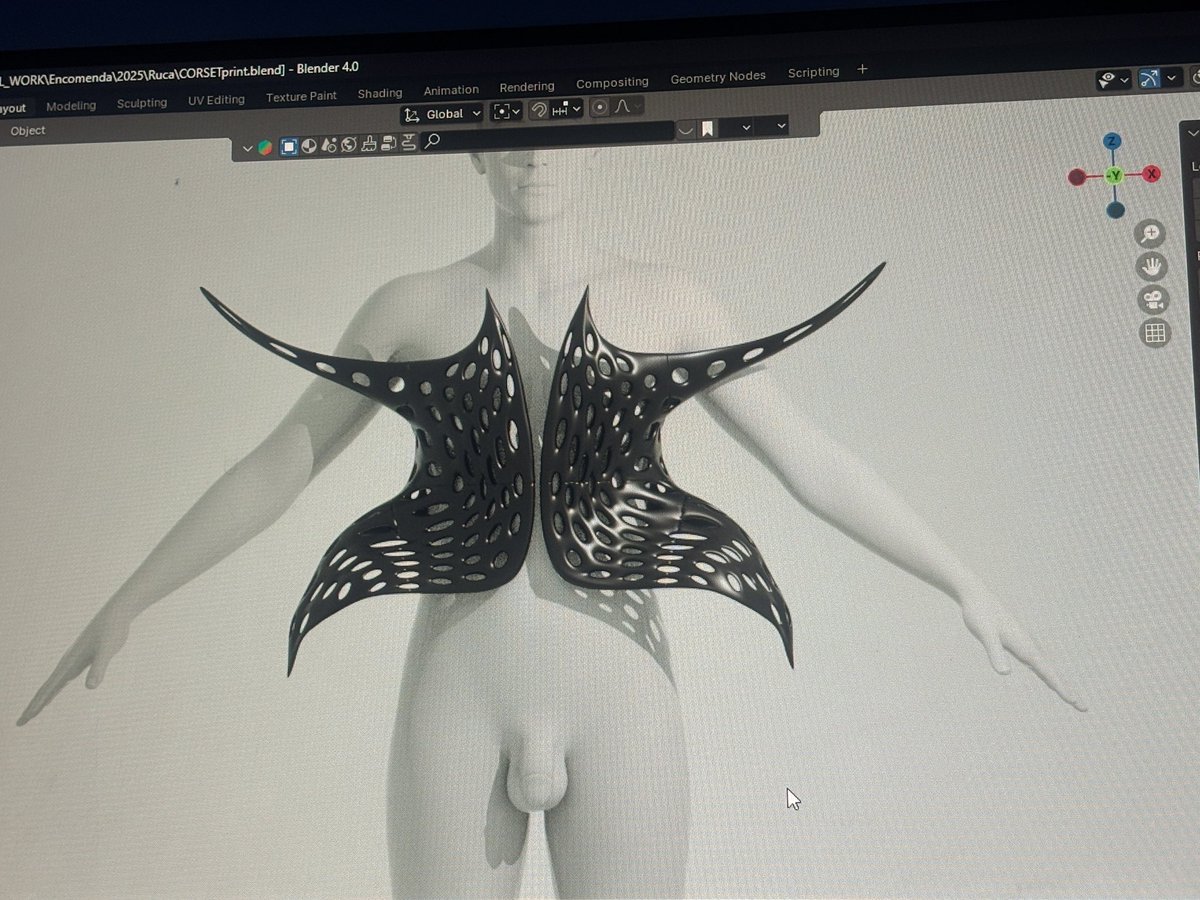The height and width of the screenshot is (900, 1200).
Task: Open the transform pivot point dropdown
Action: 507,112
